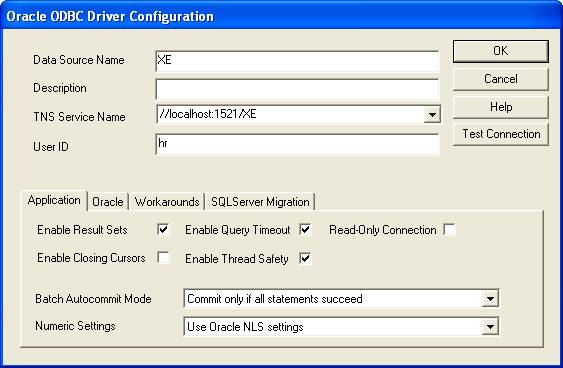Click the 'Batch Autocommit Mode' label
Image resolution: width=563 pixels, height=368 pixels.
tap(93, 299)
